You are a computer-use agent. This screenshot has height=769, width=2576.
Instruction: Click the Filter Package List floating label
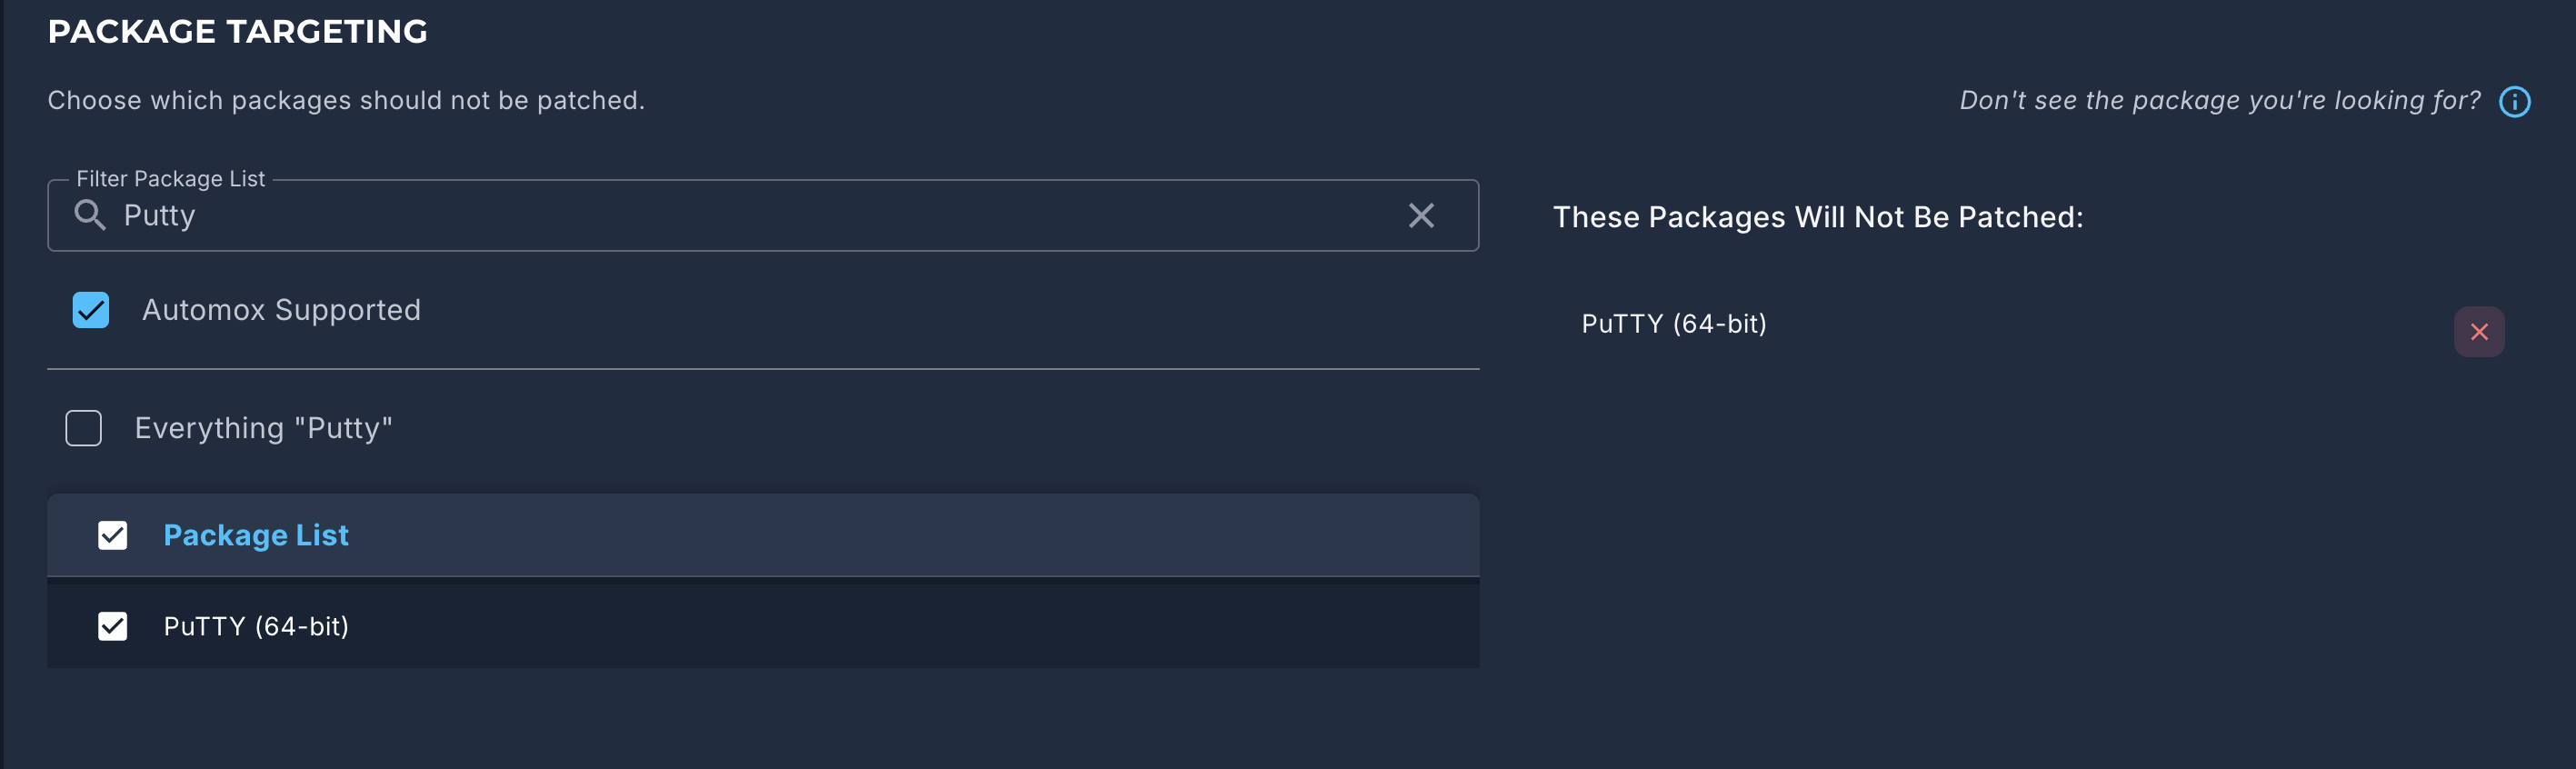click(170, 179)
